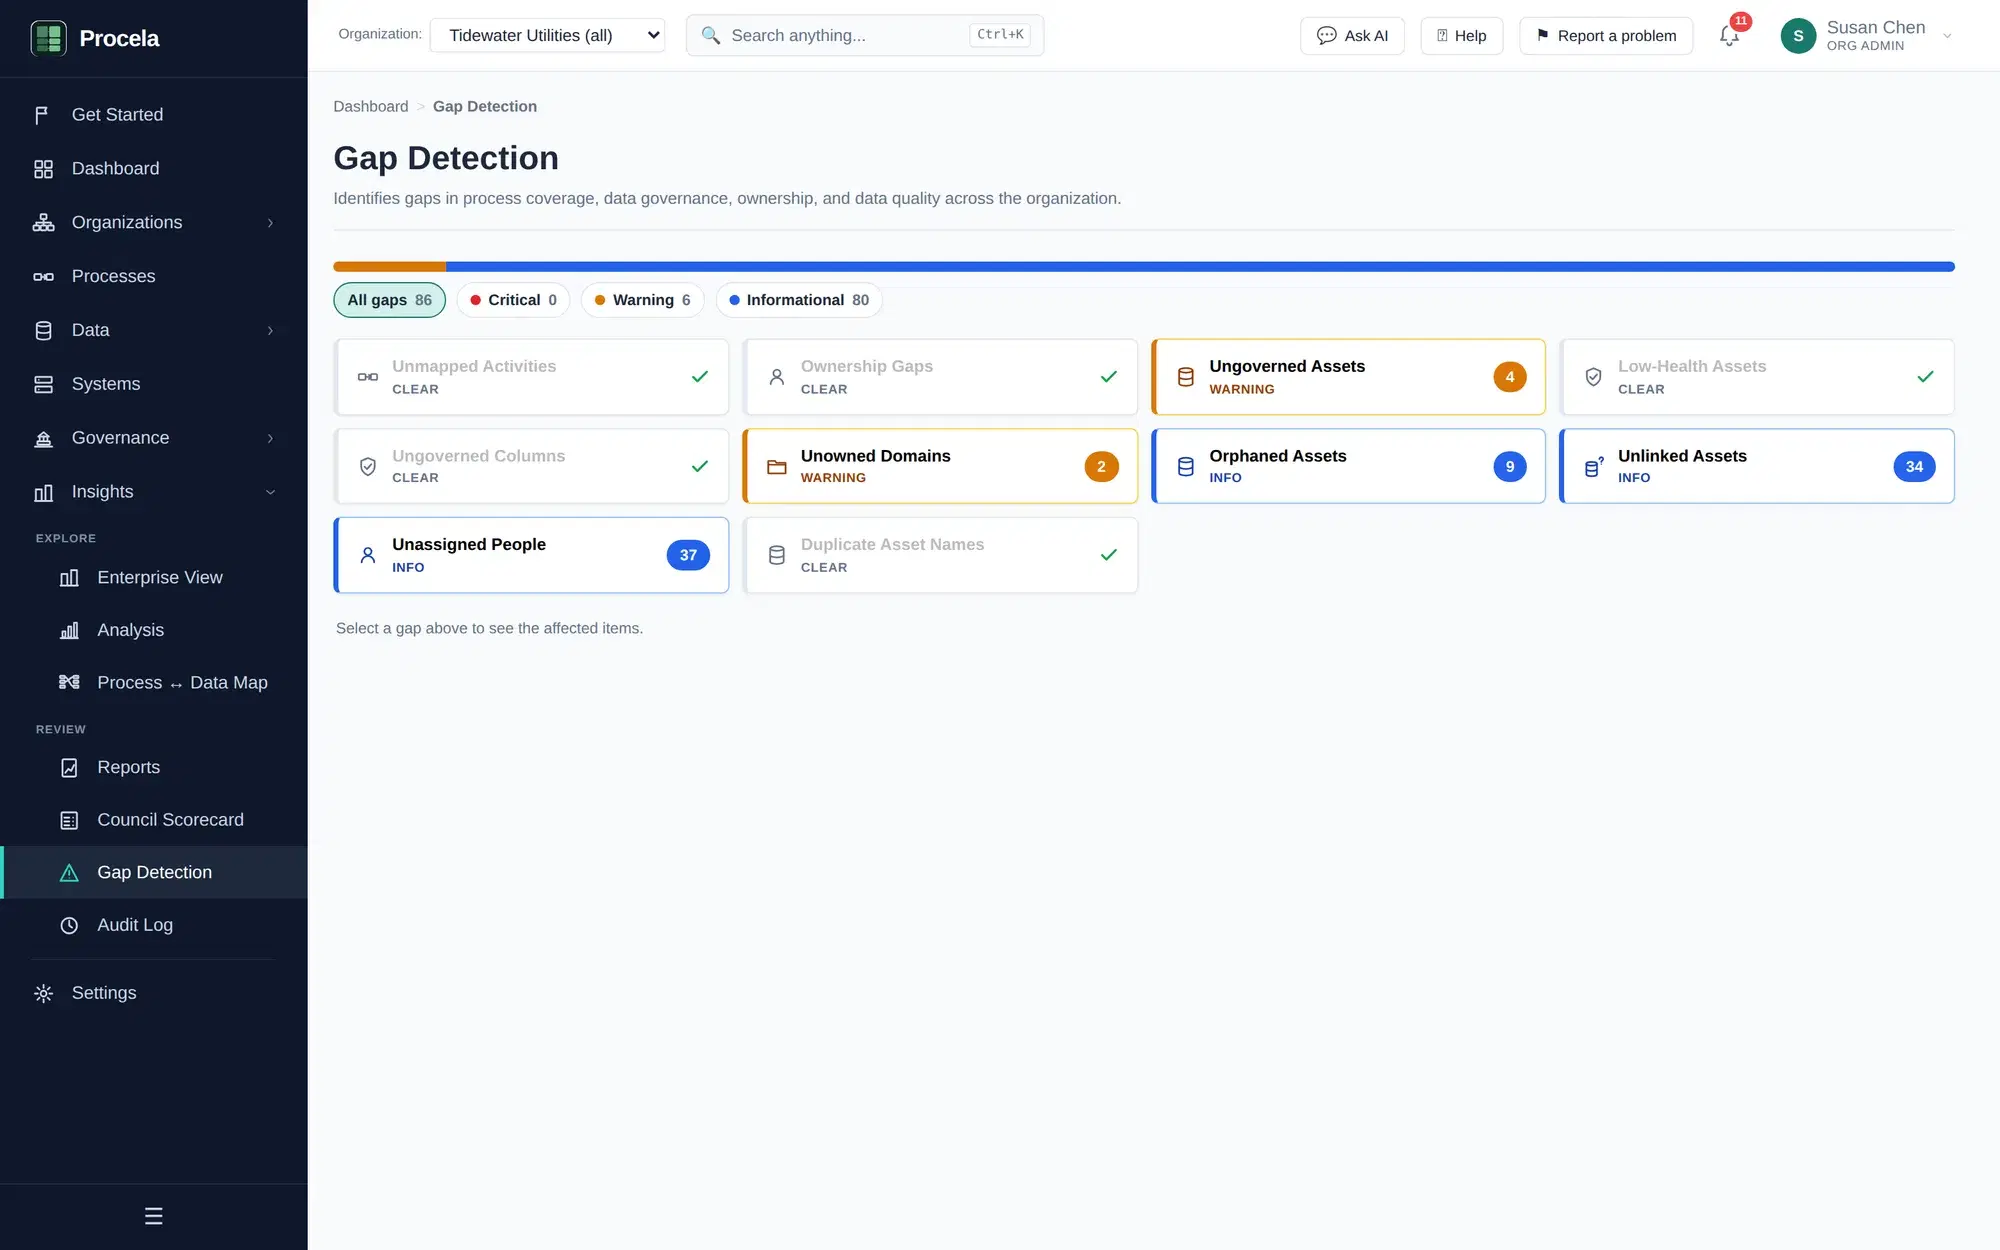
Task: Click the Susan Chen avatar circle
Action: point(1798,36)
